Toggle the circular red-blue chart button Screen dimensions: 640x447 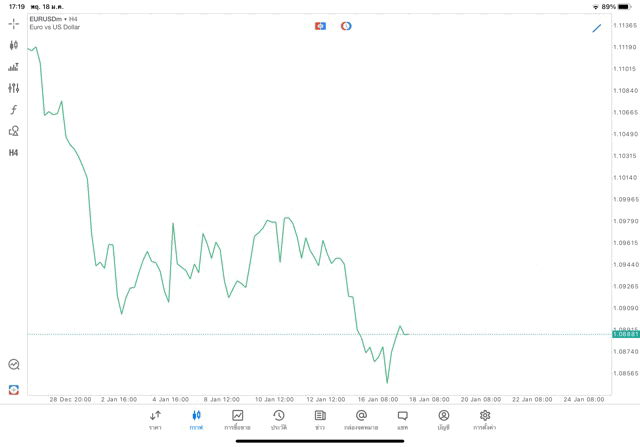(x=346, y=26)
